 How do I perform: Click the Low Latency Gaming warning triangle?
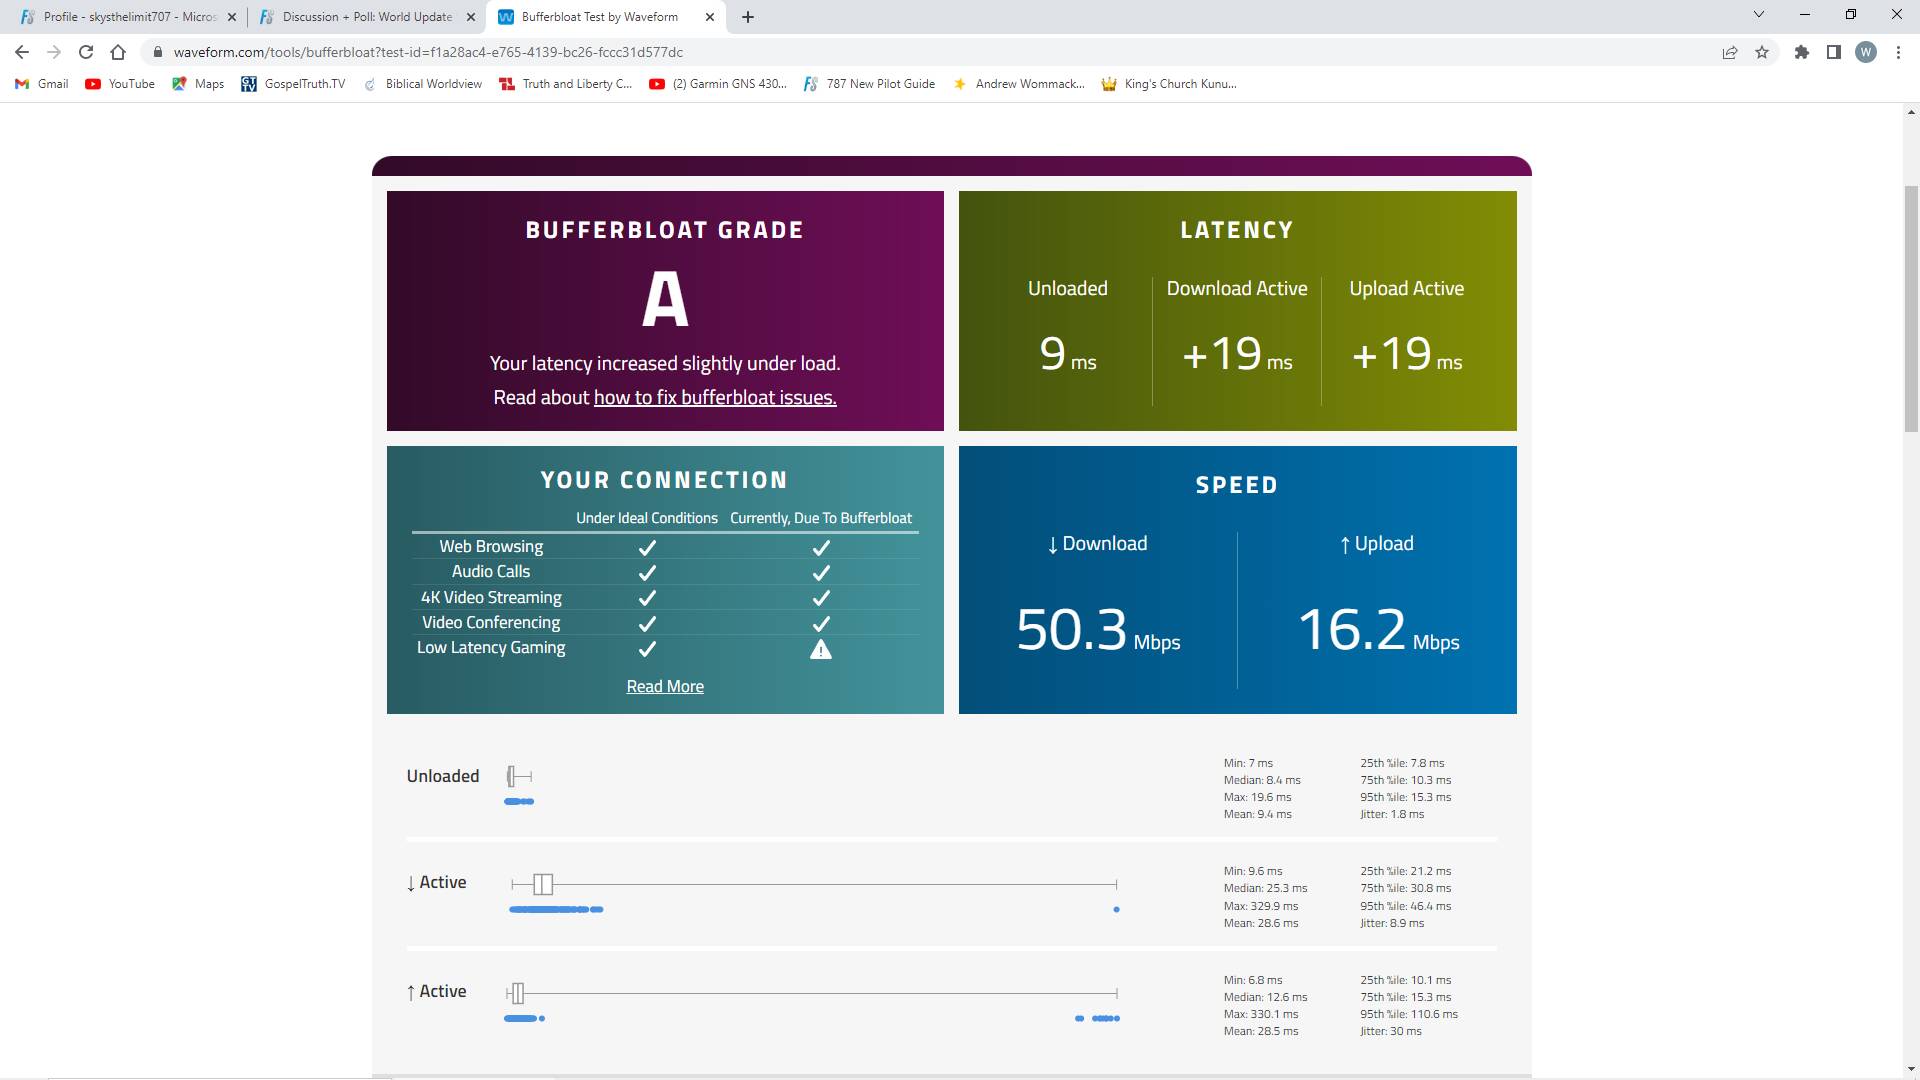click(x=820, y=650)
